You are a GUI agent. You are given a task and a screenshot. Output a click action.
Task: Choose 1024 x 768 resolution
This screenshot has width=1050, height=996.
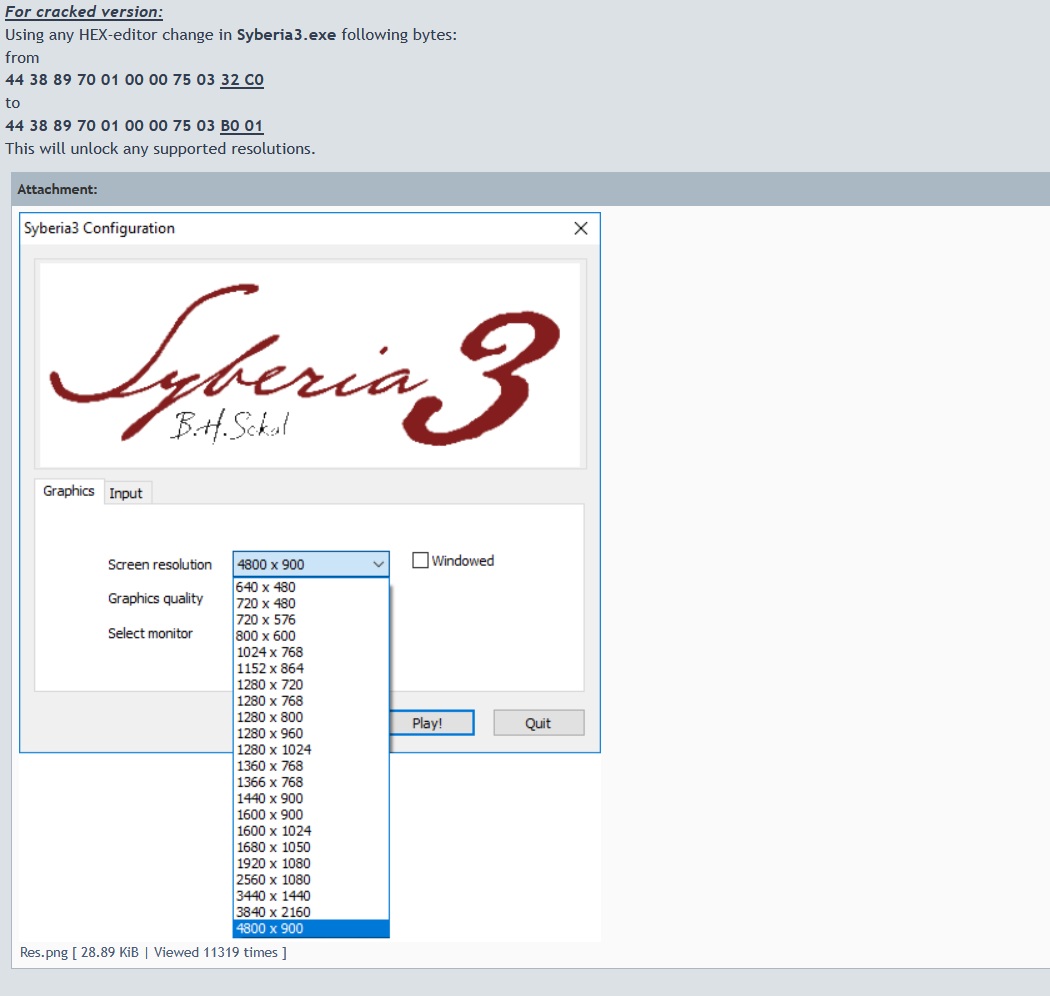click(x=311, y=652)
